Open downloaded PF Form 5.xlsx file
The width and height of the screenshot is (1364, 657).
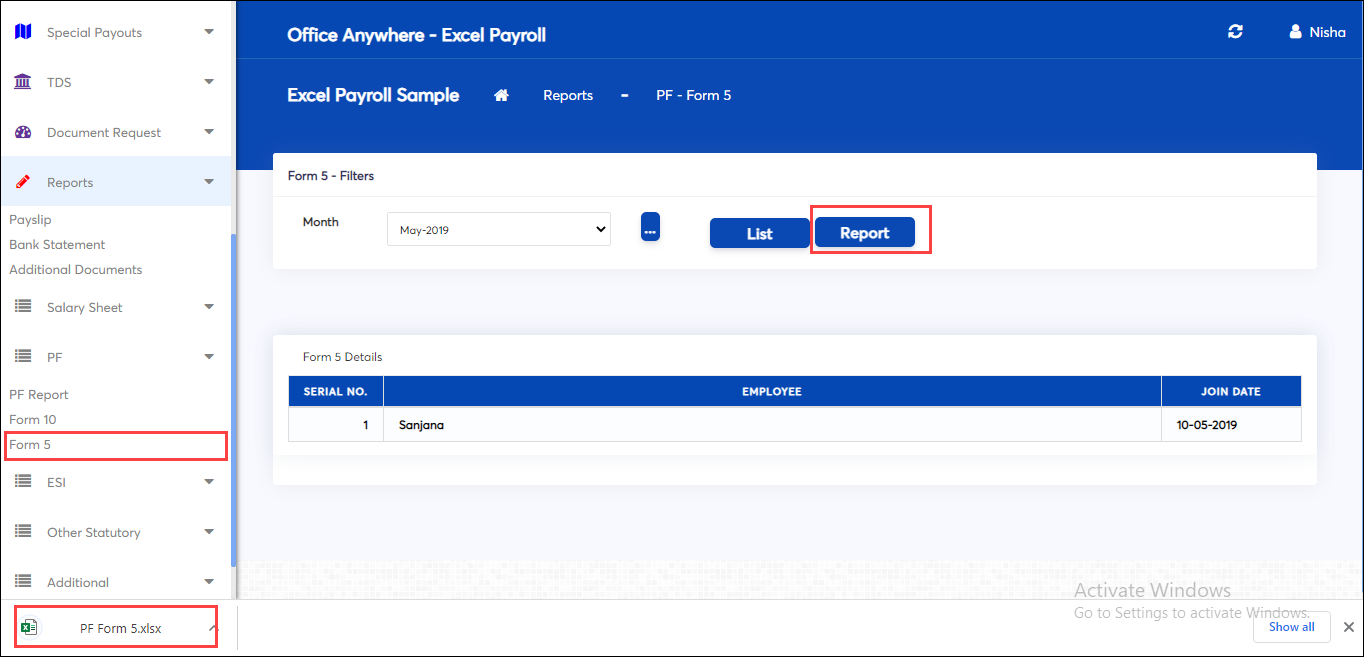[x=121, y=628]
